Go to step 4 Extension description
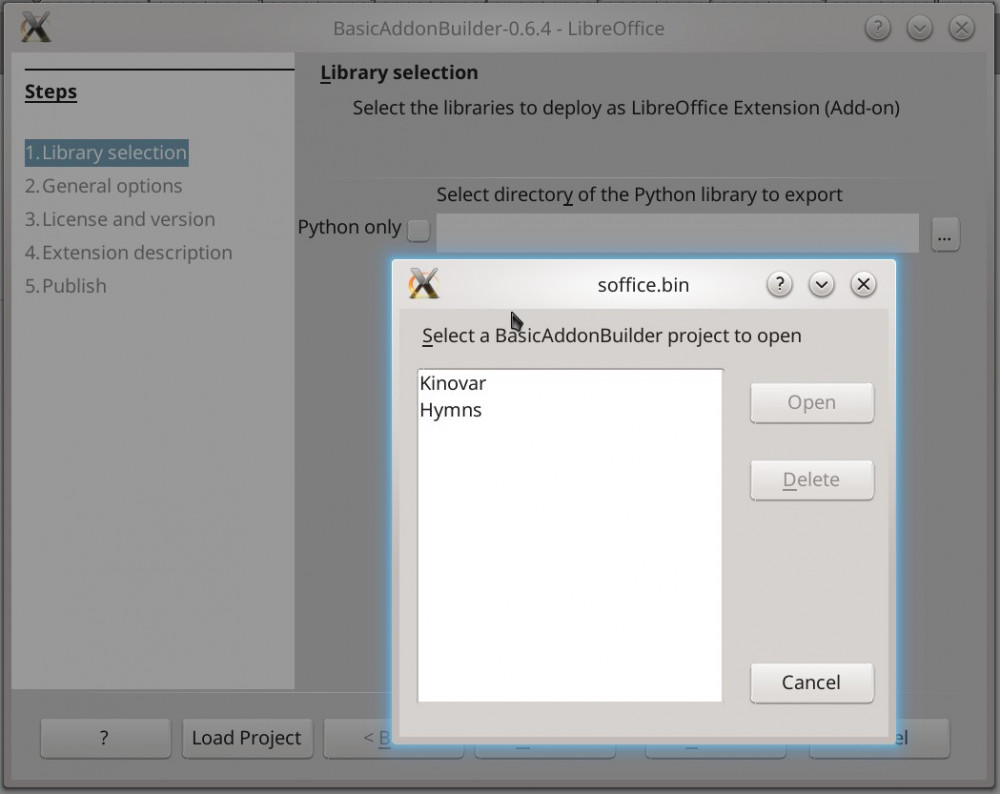The image size is (1000, 794). pos(129,253)
